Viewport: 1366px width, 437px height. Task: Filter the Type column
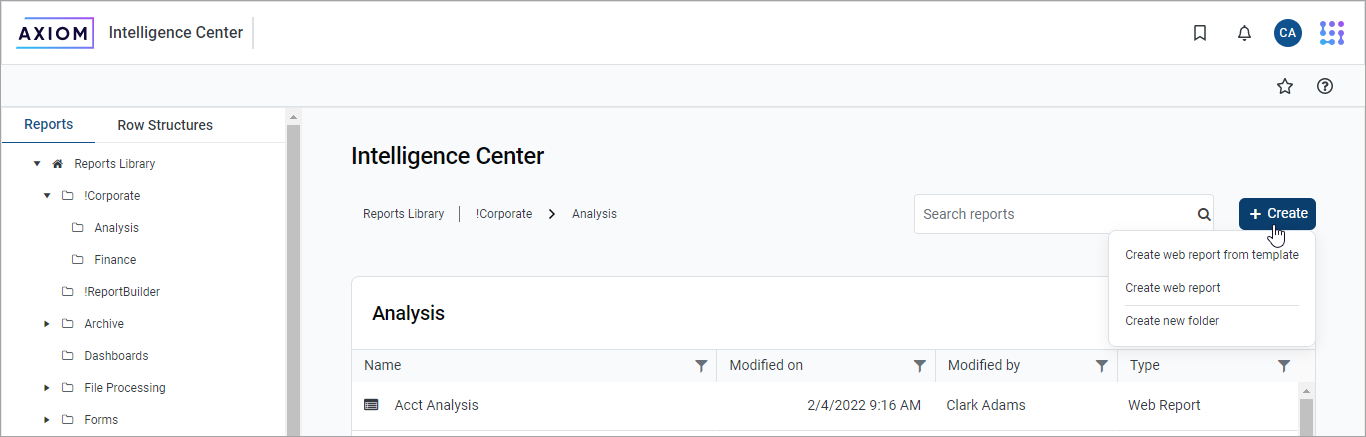coord(1284,366)
